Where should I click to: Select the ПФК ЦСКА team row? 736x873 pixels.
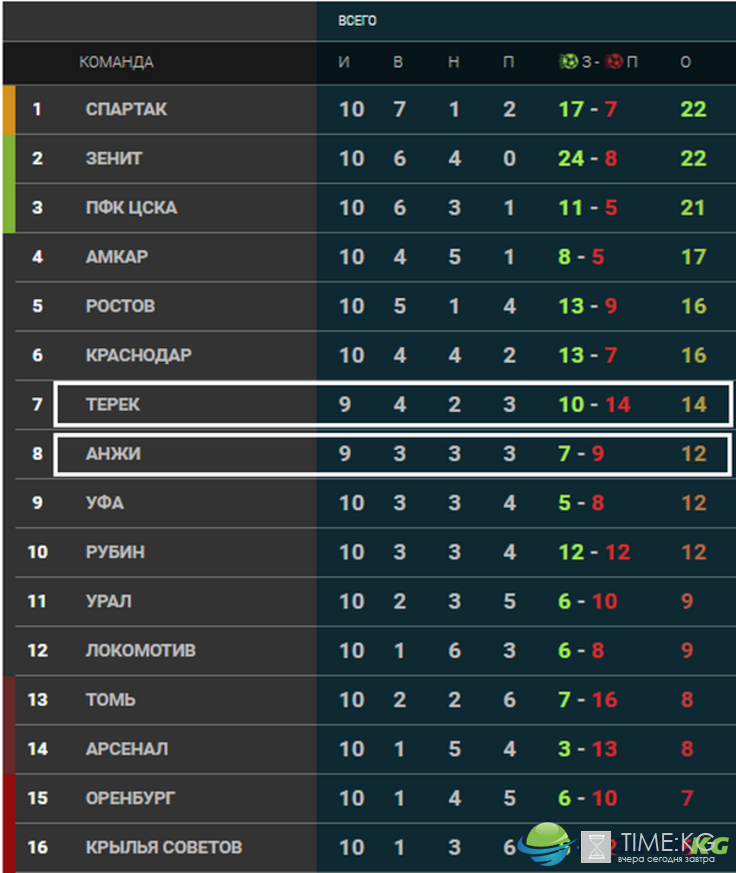pyautogui.click(x=369, y=208)
